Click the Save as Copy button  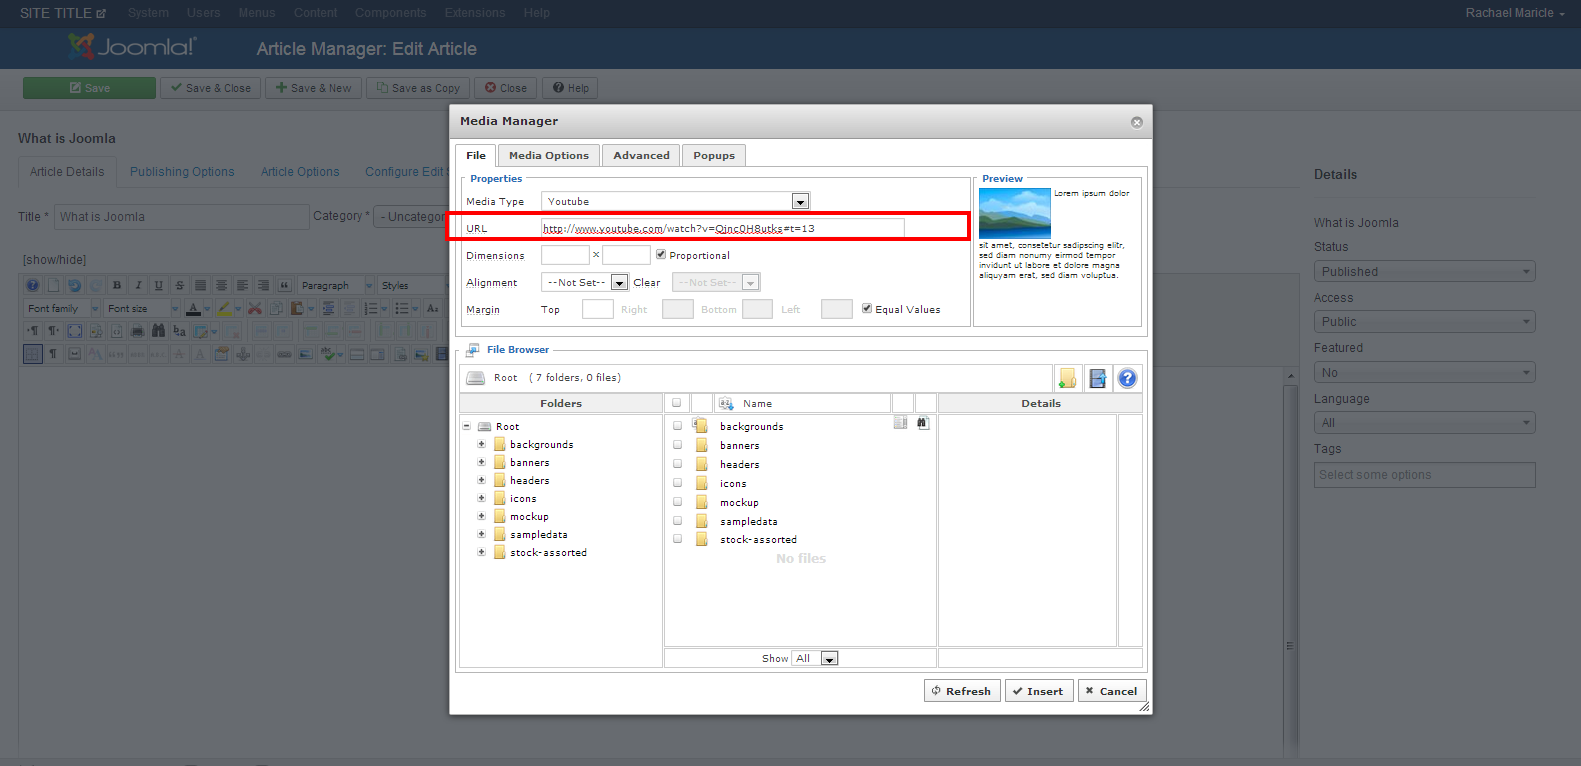tap(418, 88)
